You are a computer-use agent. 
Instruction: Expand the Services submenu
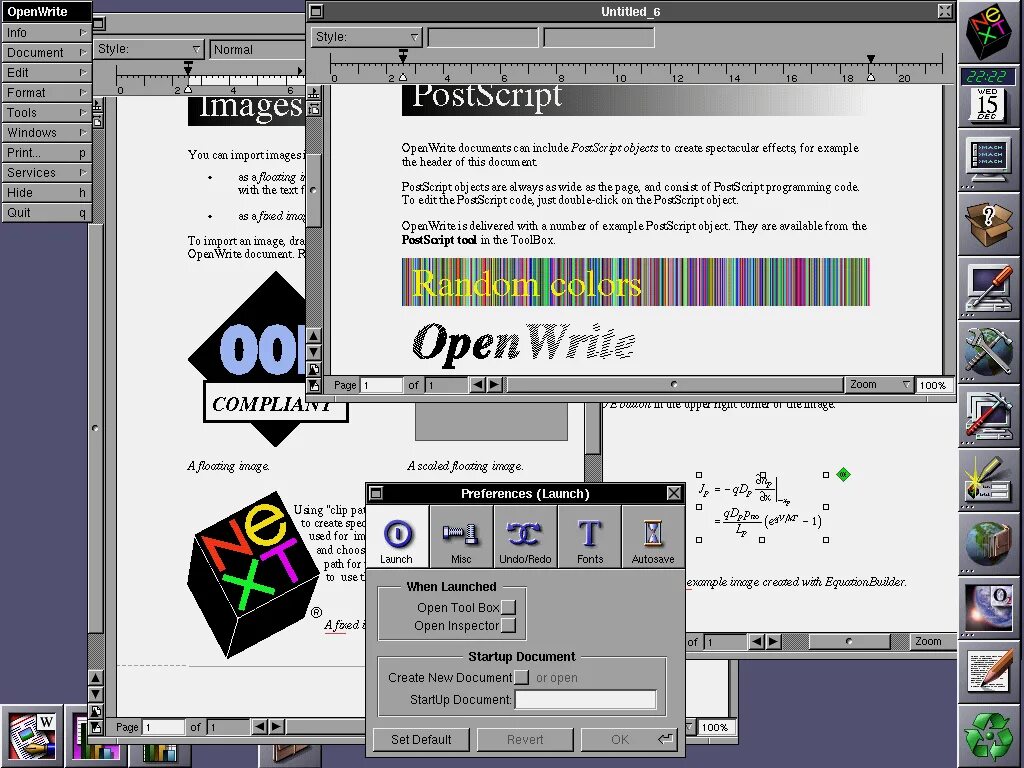(x=46, y=172)
